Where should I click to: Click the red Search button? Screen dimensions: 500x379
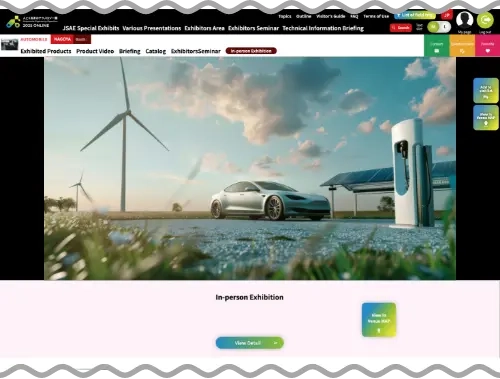point(401,27)
